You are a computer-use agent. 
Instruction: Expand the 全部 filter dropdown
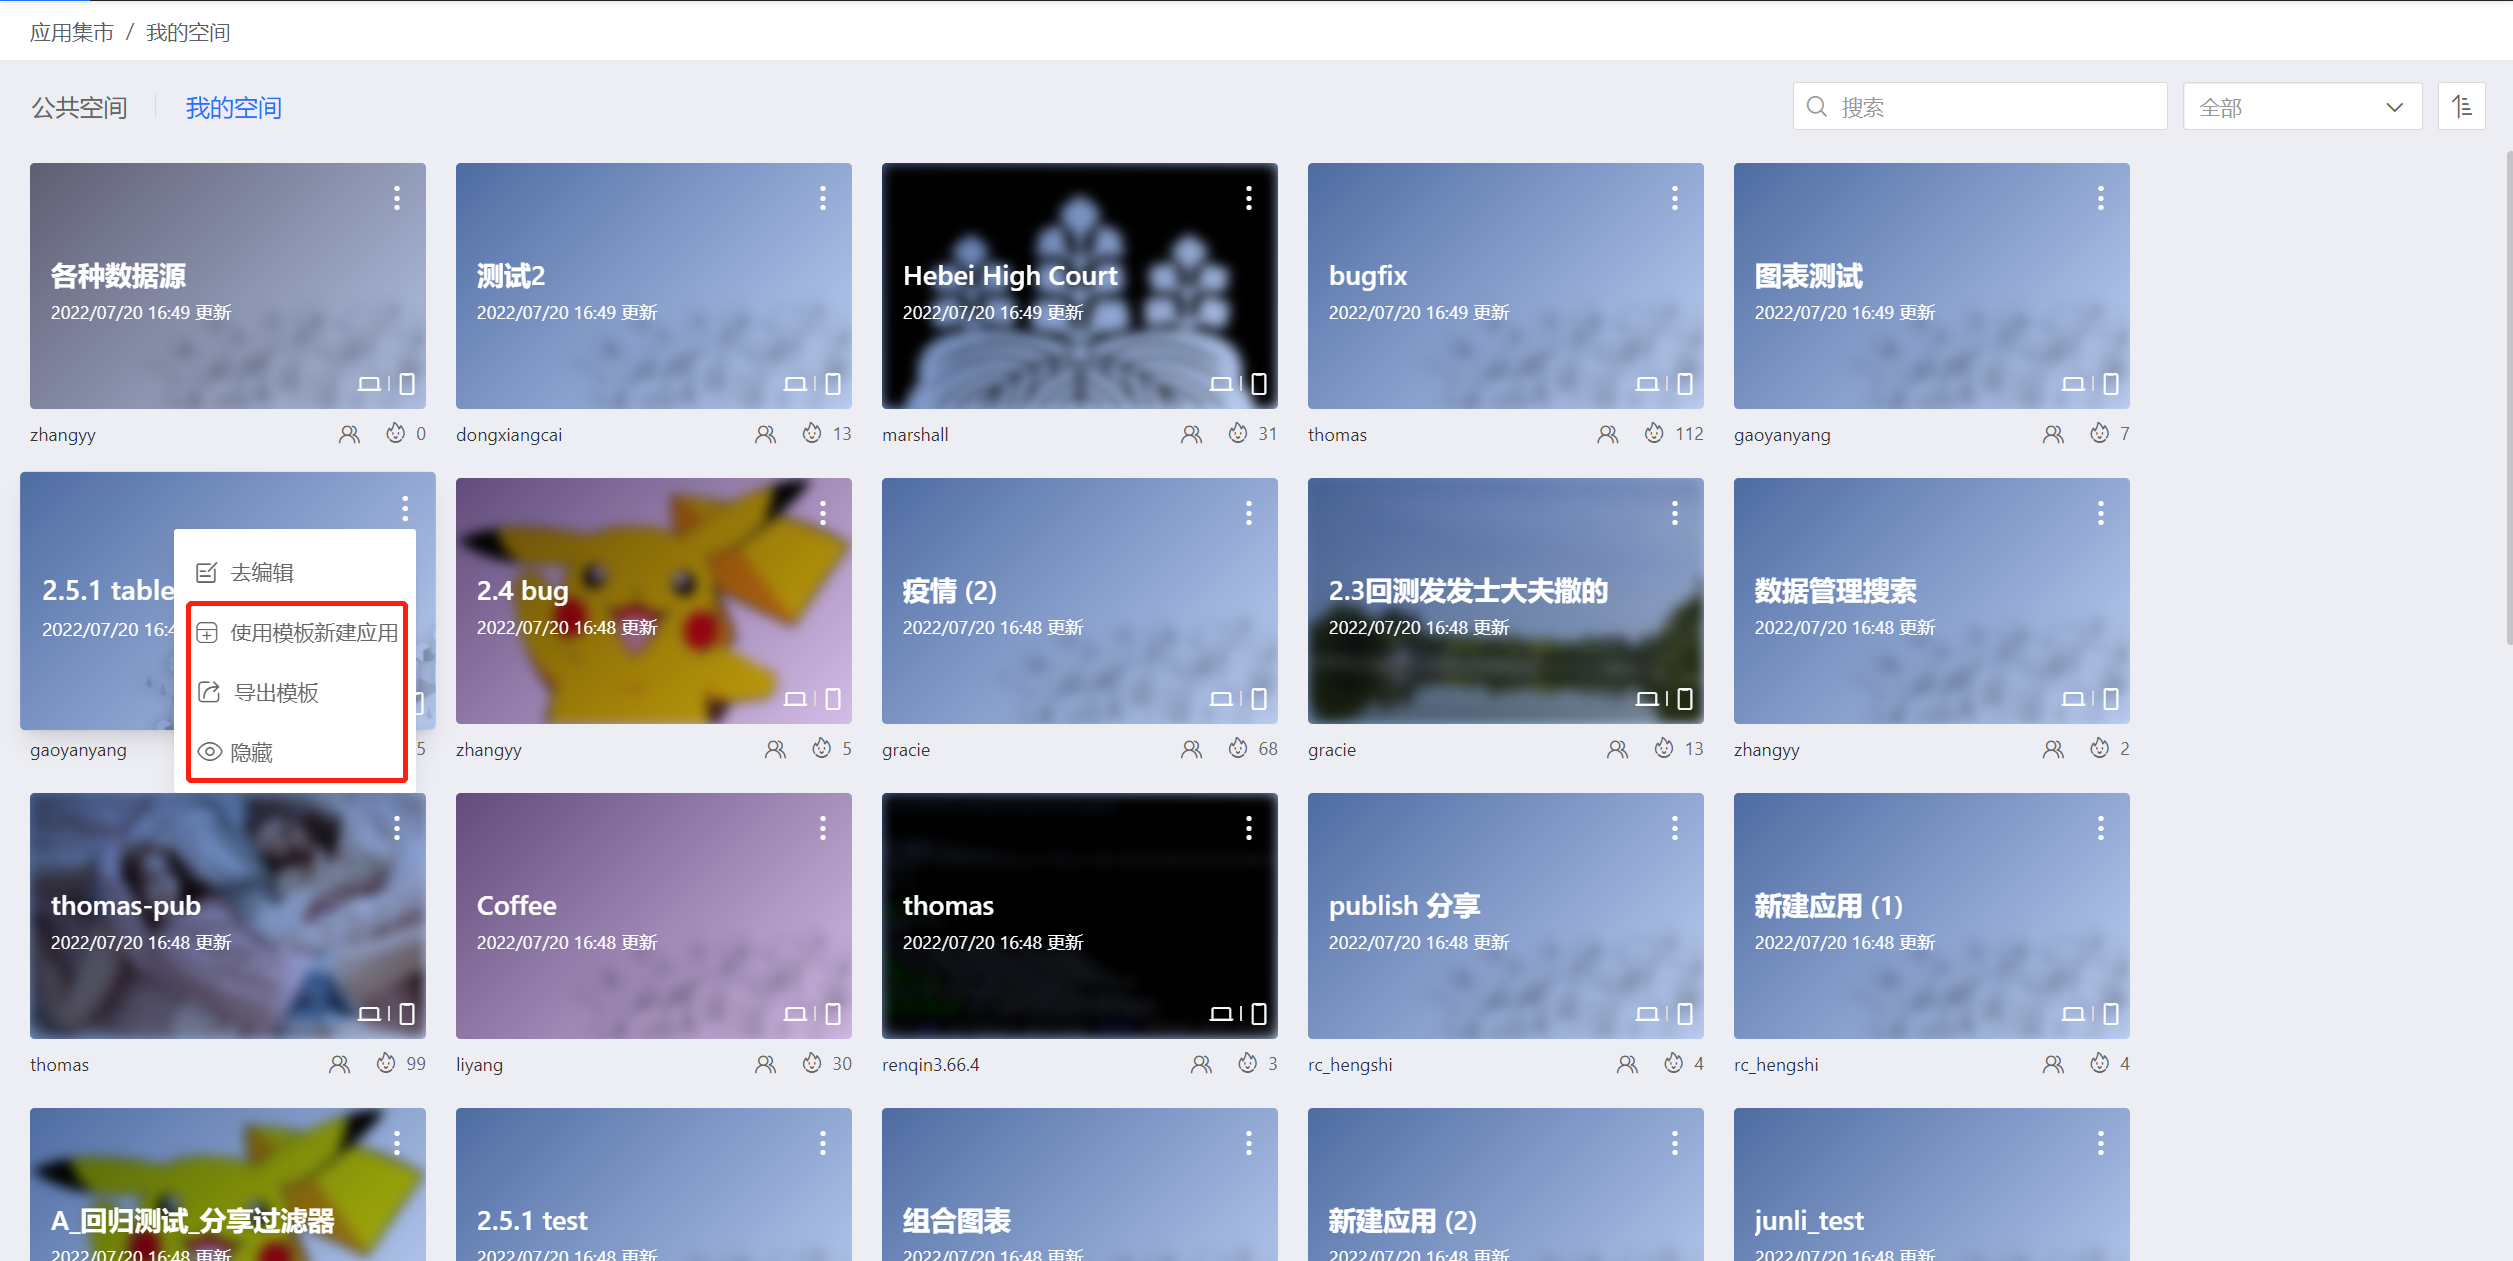[x=2301, y=107]
